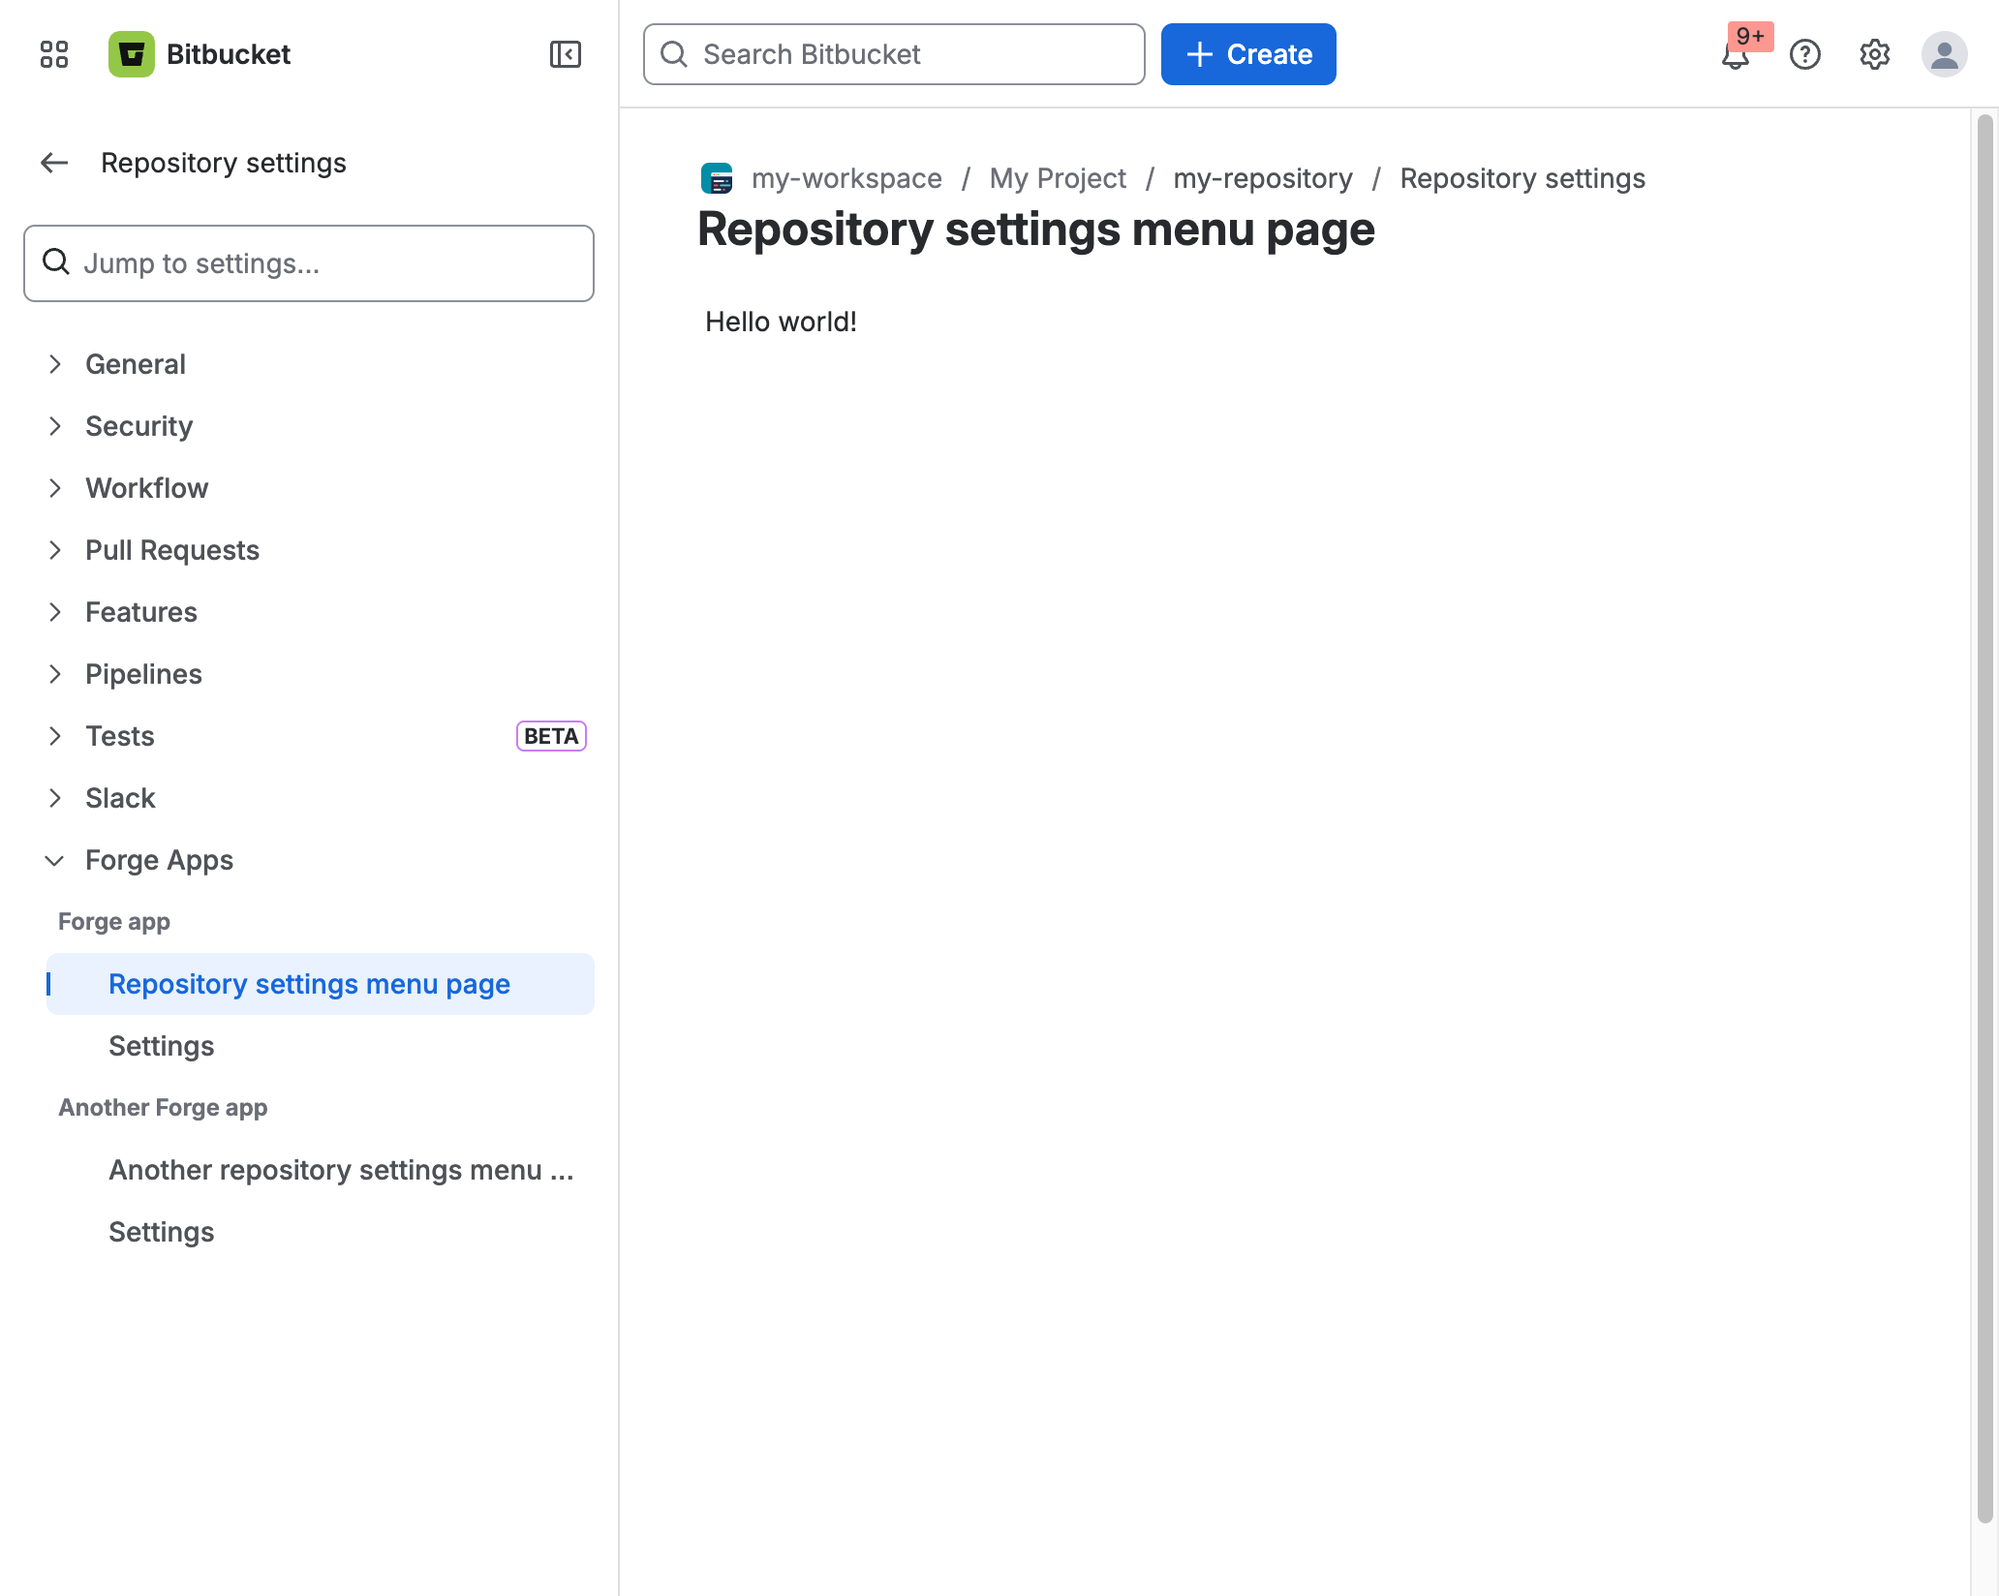1999x1596 pixels.
Task: Expand the Slack section
Action: coord(309,798)
